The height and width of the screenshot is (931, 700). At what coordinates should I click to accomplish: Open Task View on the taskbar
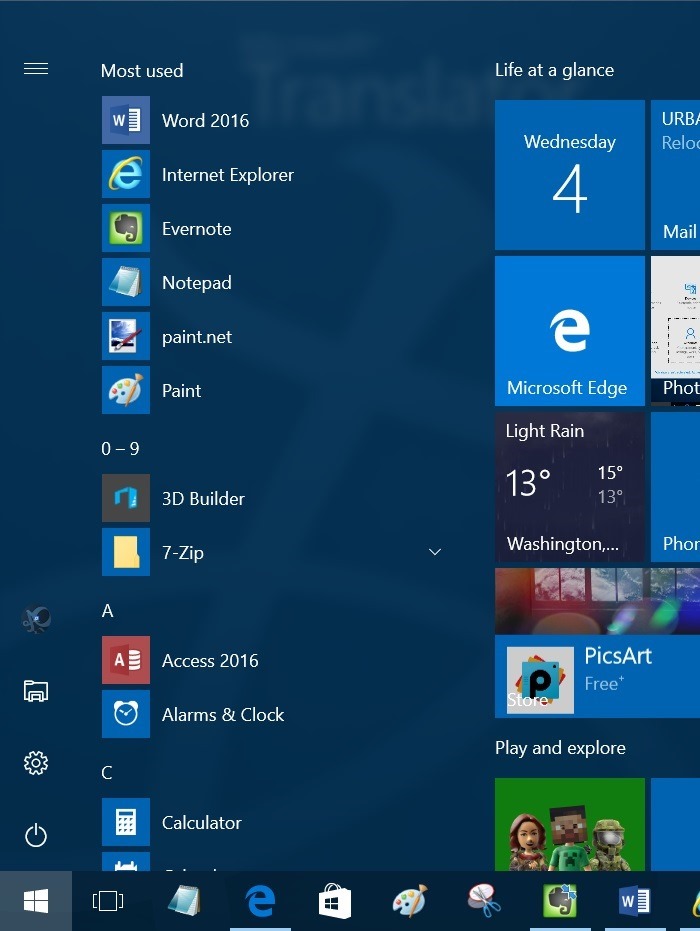(108, 901)
